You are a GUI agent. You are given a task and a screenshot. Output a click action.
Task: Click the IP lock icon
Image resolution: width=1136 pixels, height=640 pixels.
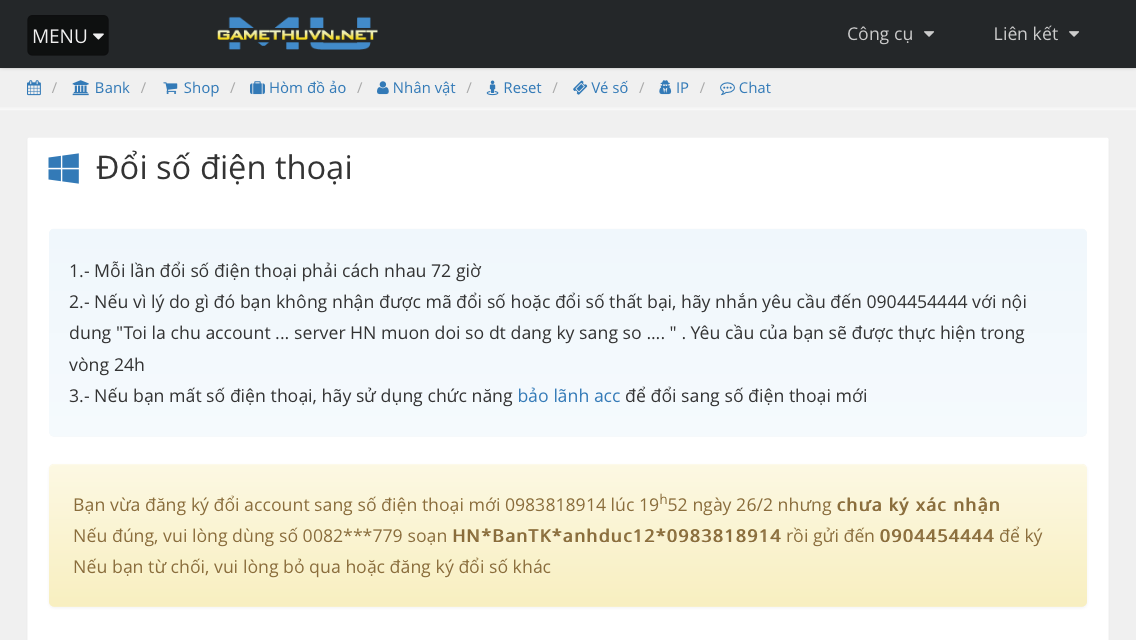pos(664,88)
